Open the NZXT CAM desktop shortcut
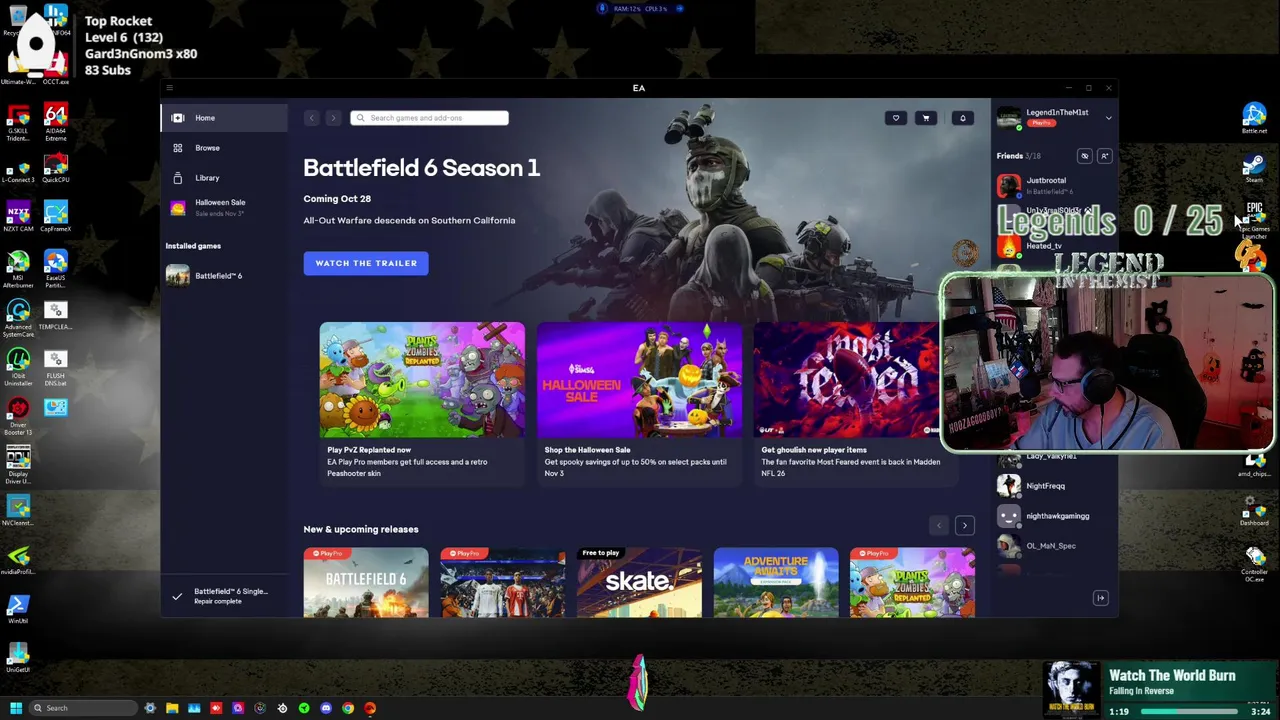1280x720 pixels. coord(18,217)
